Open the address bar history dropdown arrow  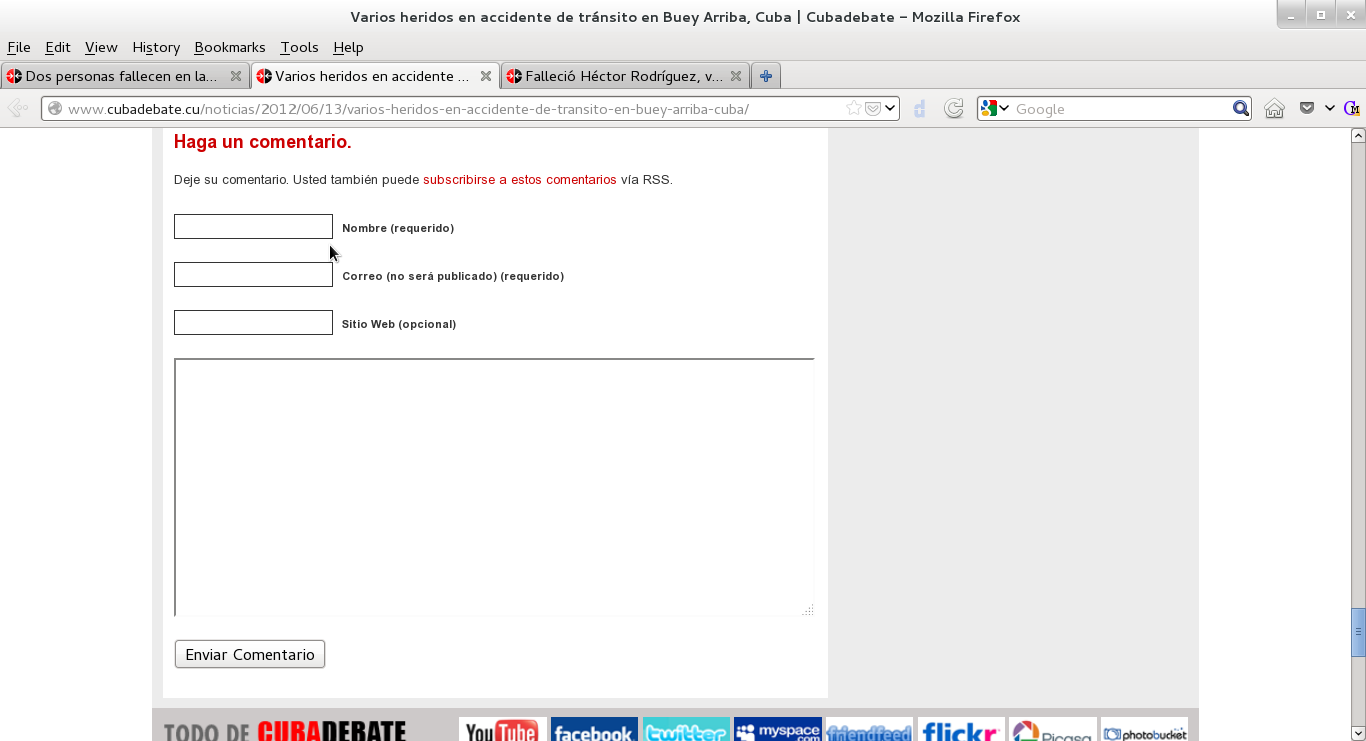click(x=890, y=108)
